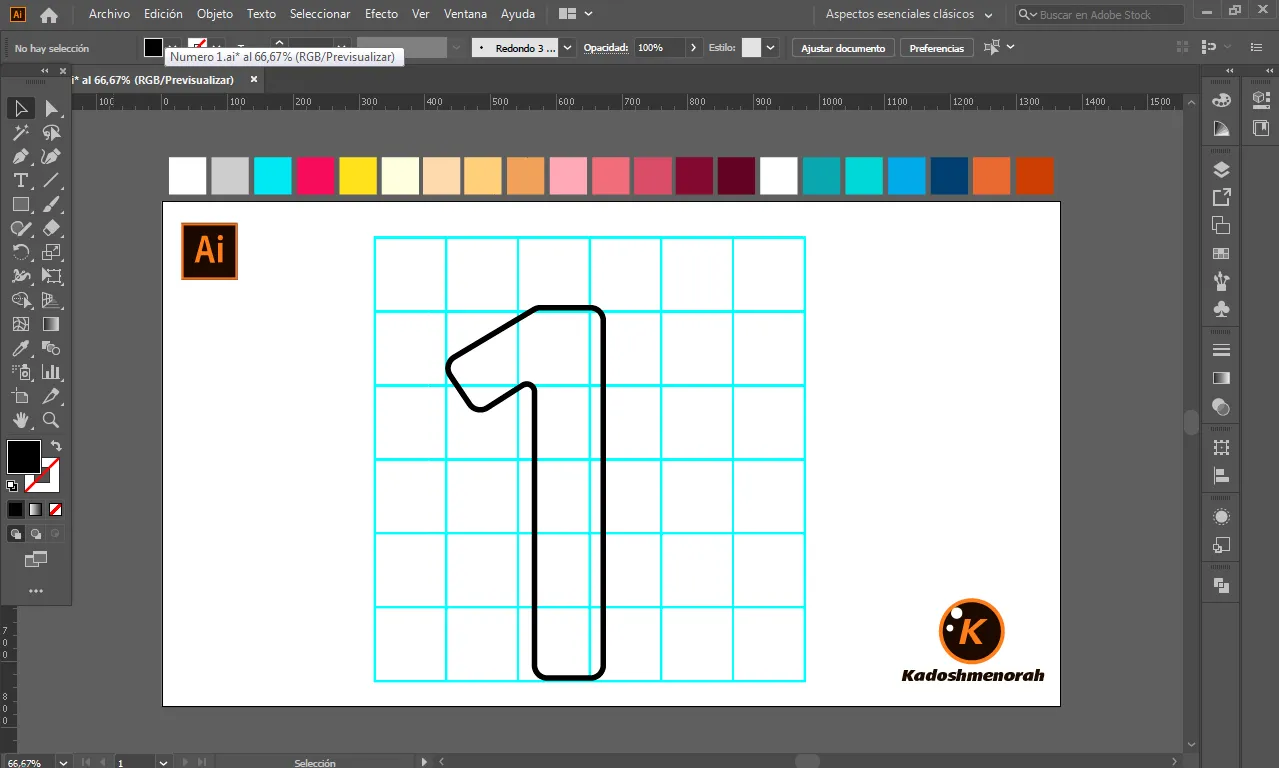Open the Archivo menu
This screenshot has height=768, width=1279.
pos(109,14)
